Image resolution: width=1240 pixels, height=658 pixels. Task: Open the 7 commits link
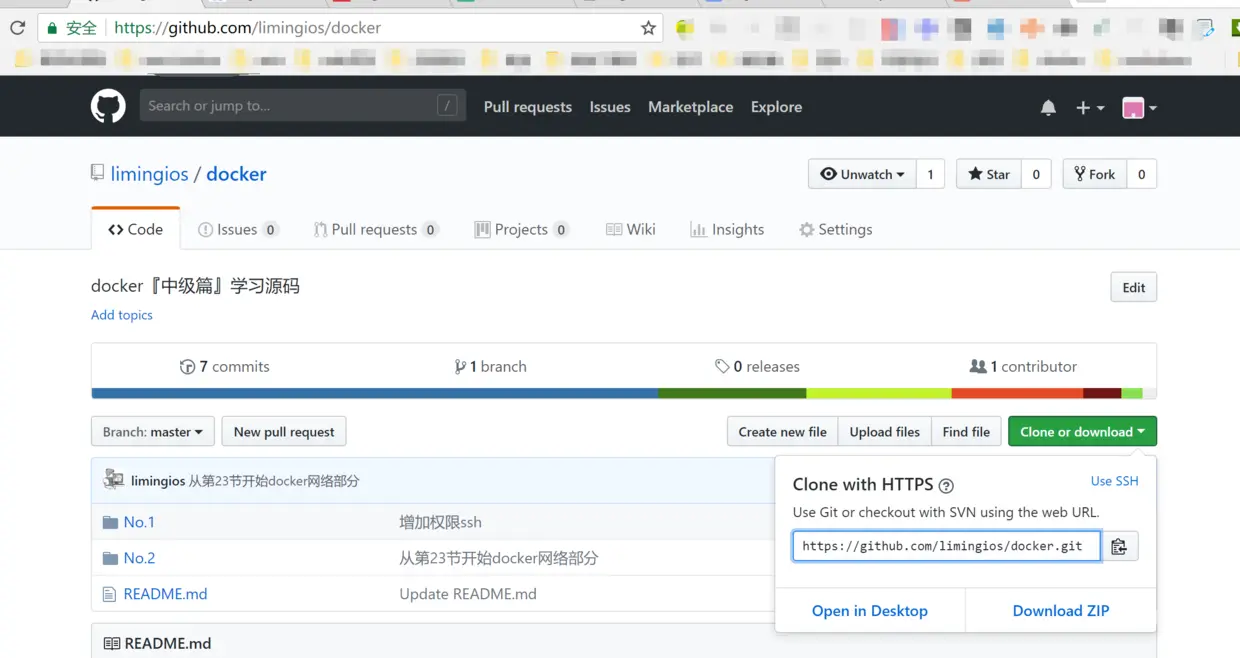224,366
